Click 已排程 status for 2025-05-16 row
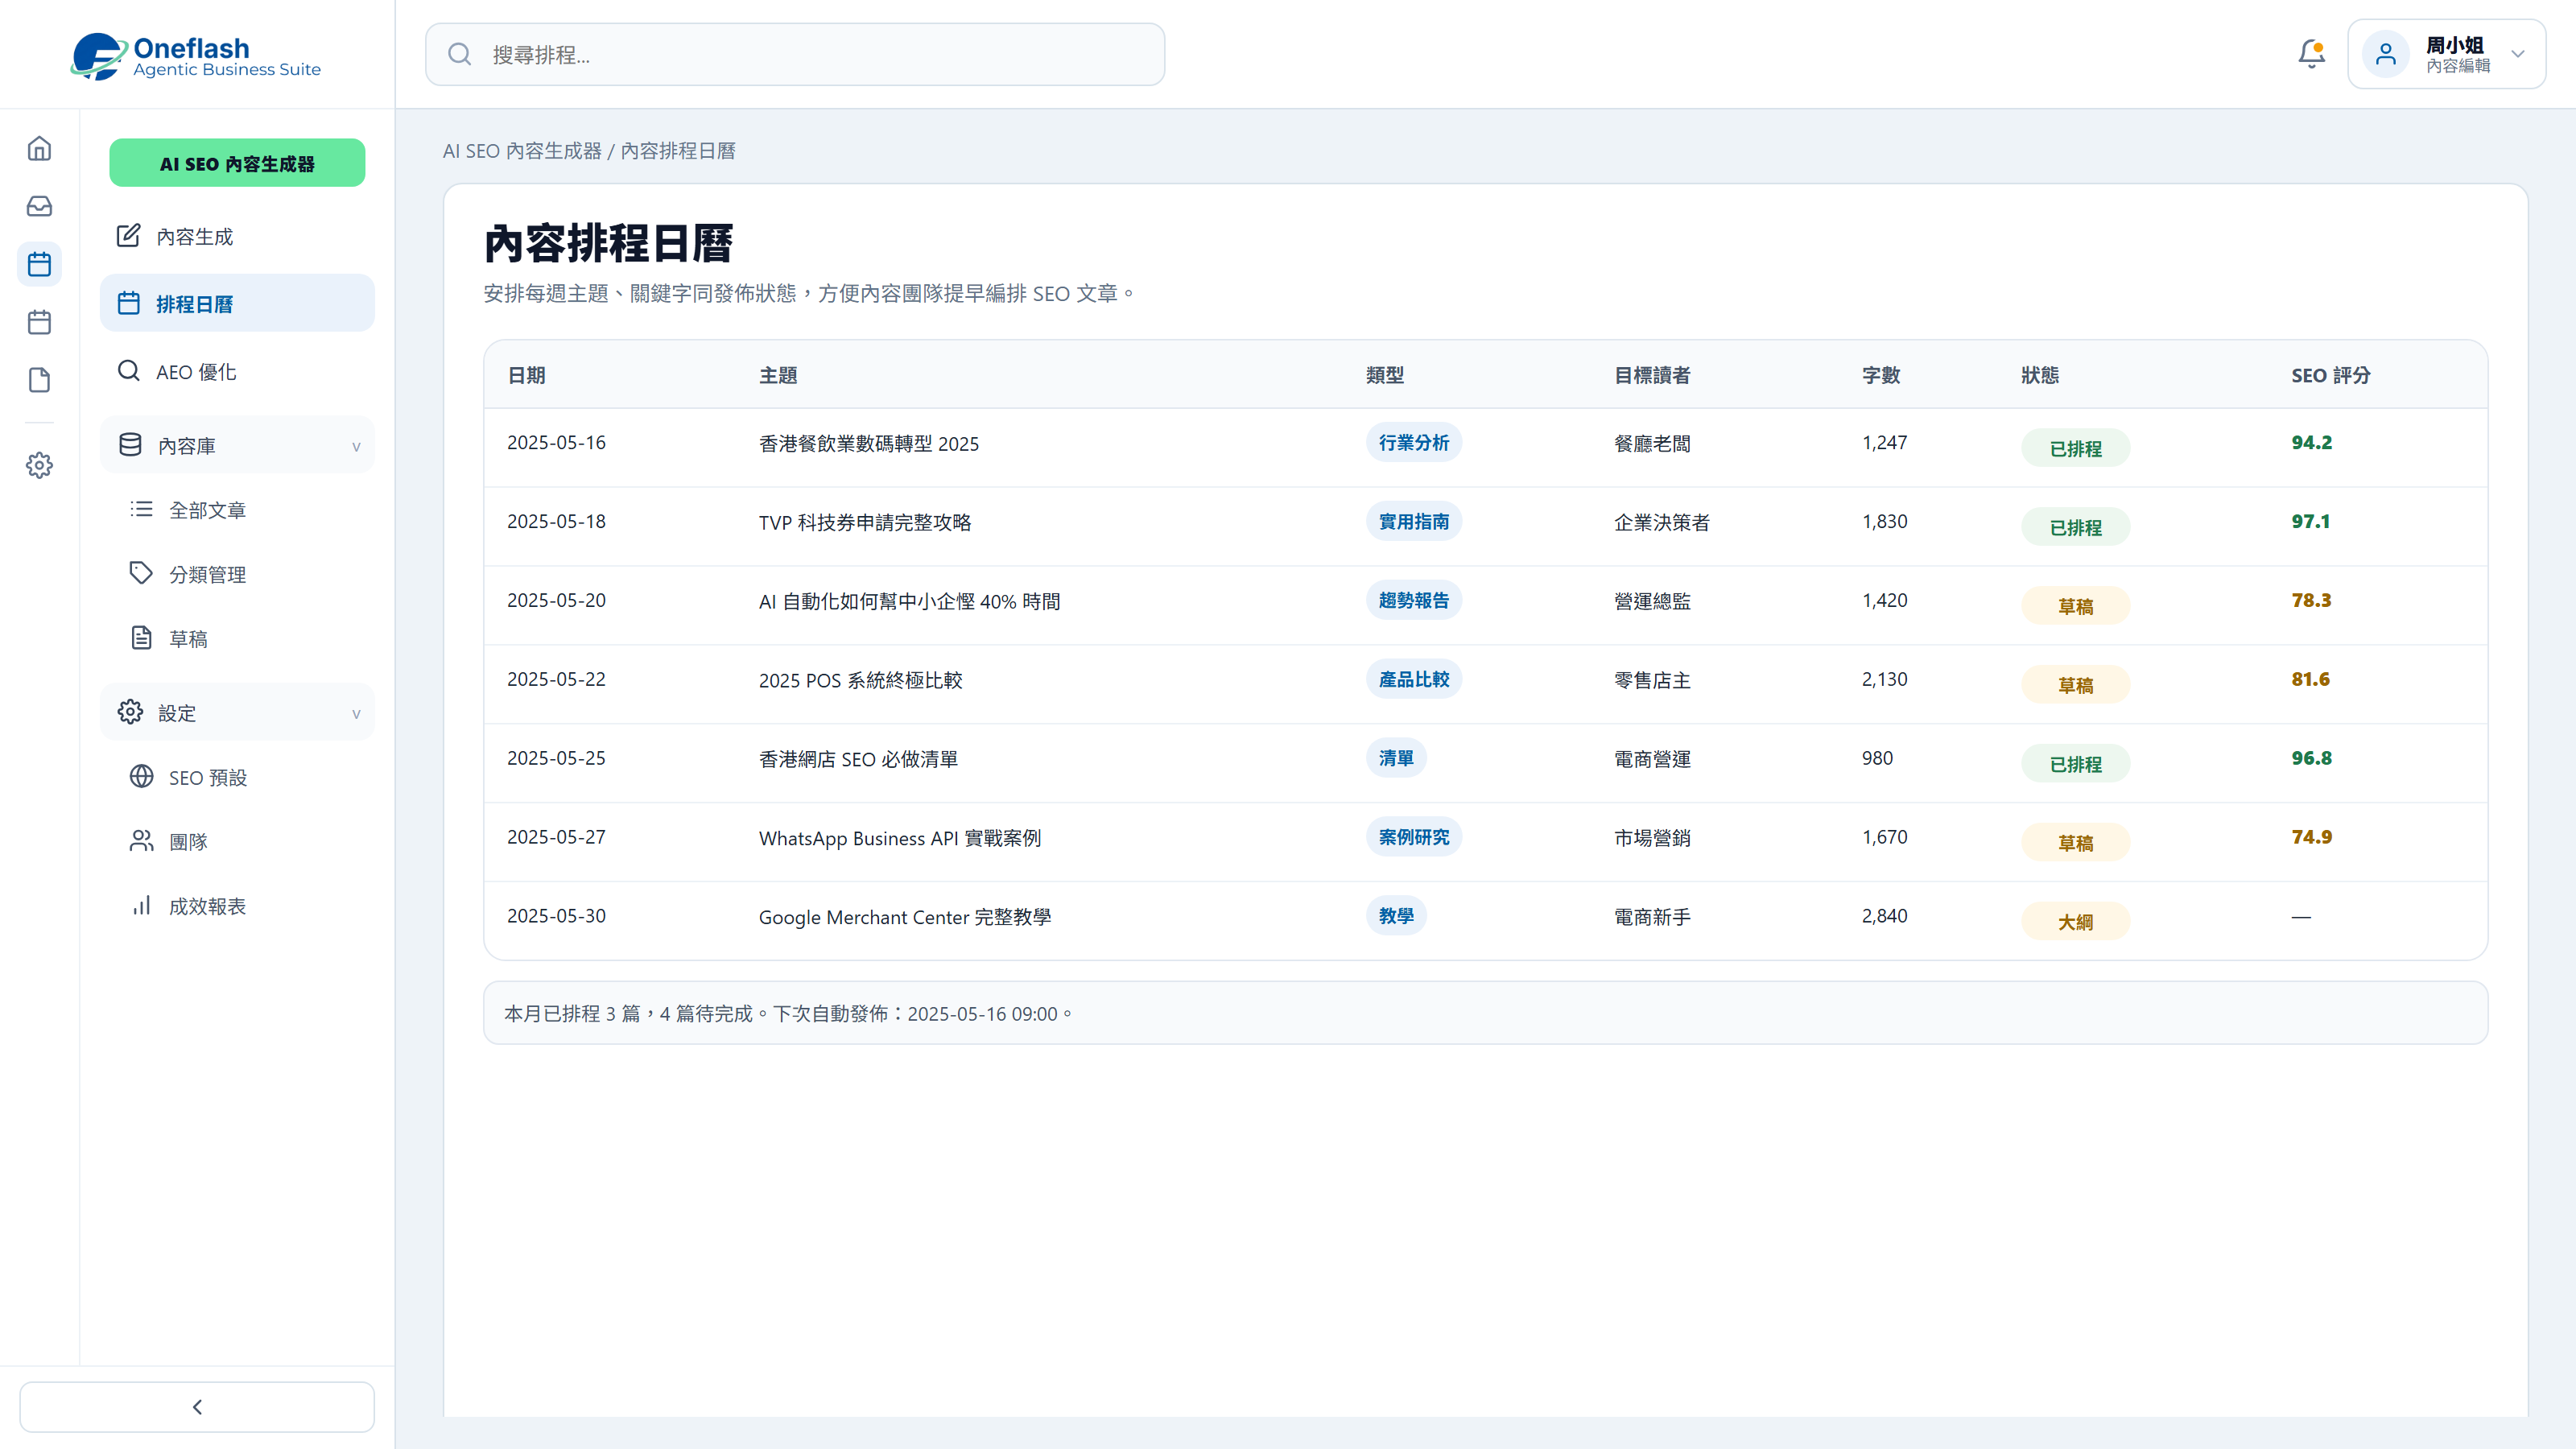The image size is (2576, 1449). point(2076,448)
